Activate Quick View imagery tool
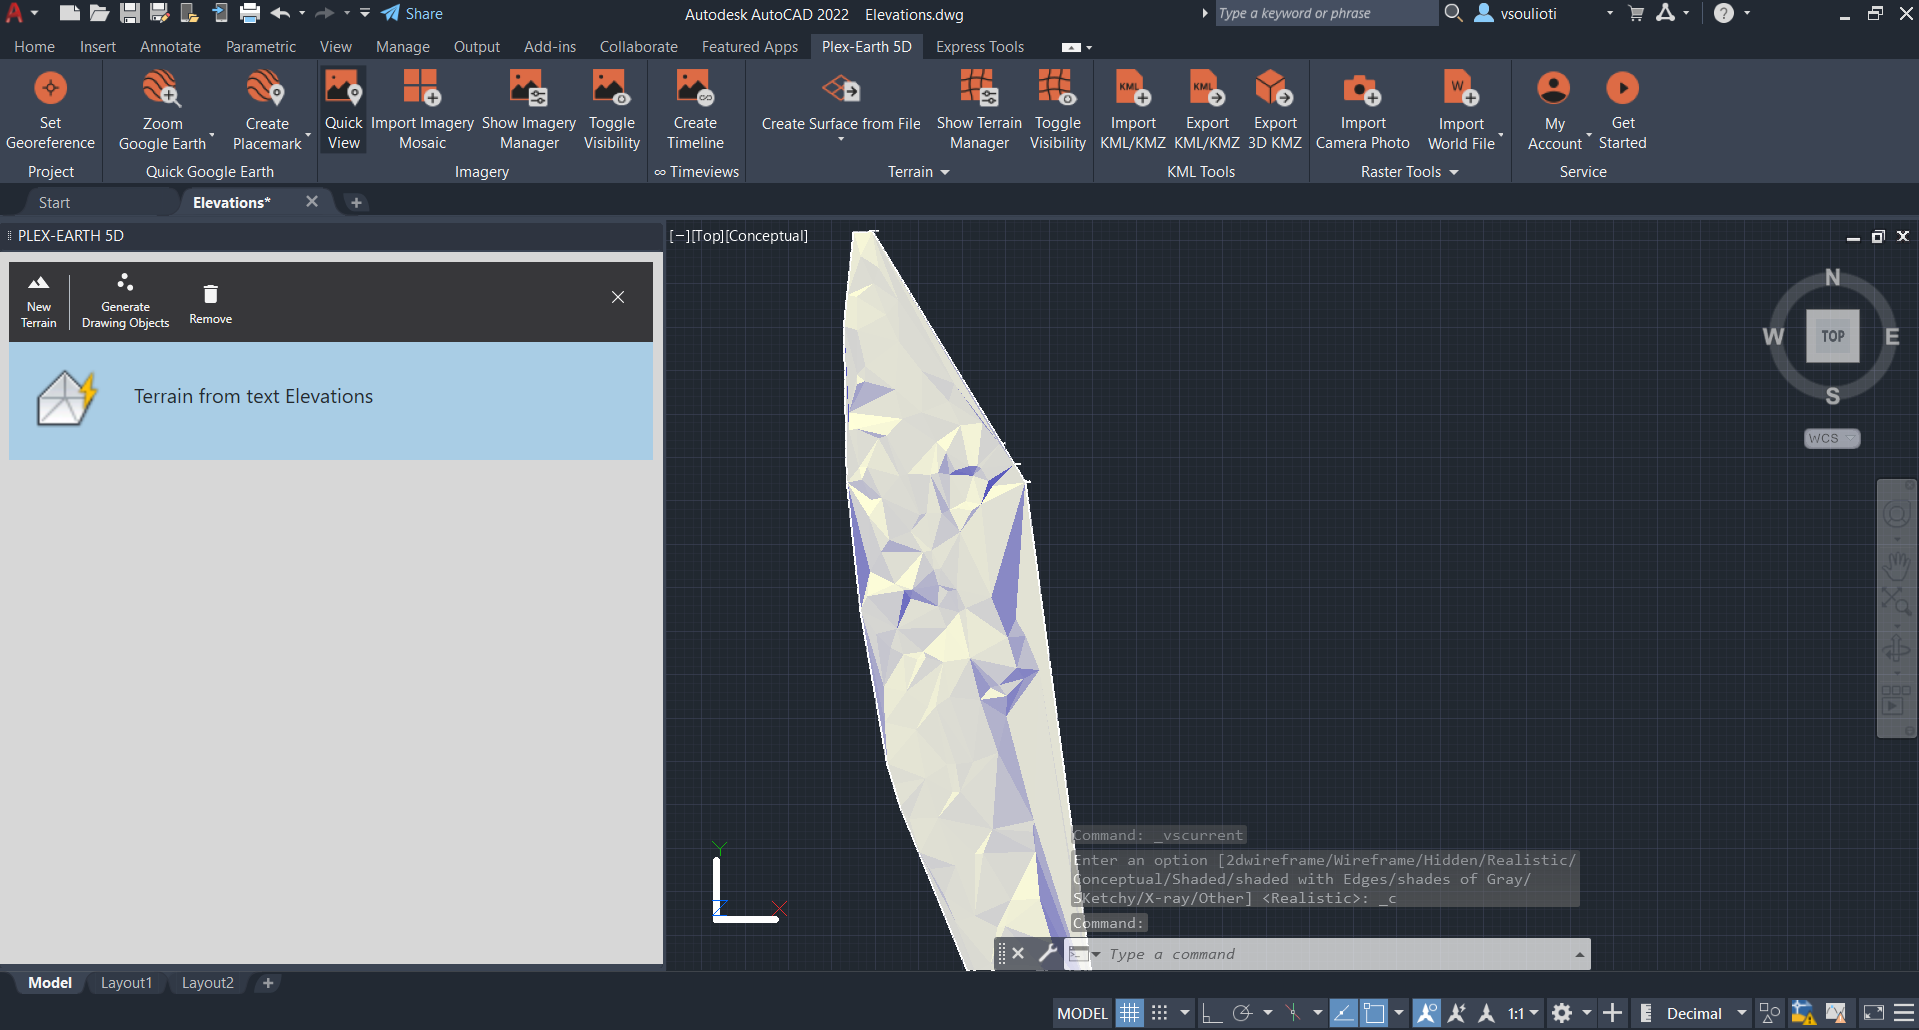This screenshot has width=1919, height=1030. pos(343,110)
